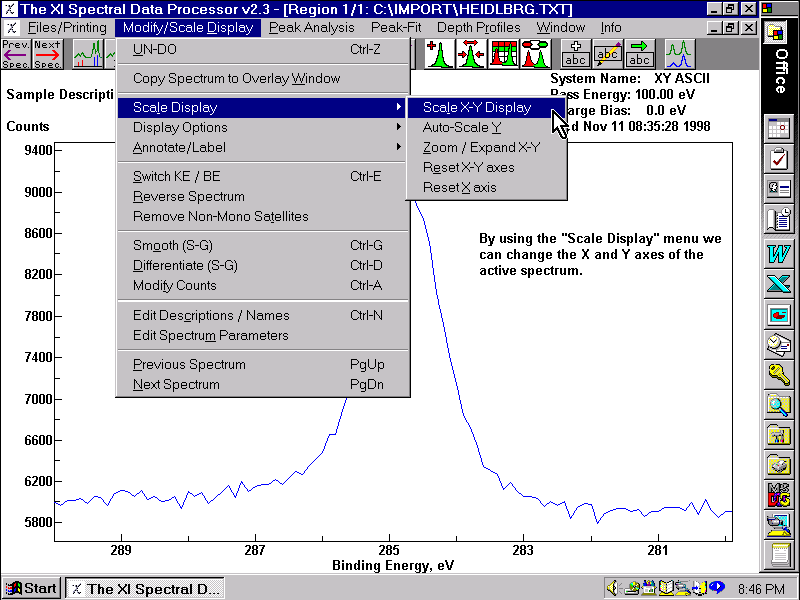Click the Start button

point(32,588)
